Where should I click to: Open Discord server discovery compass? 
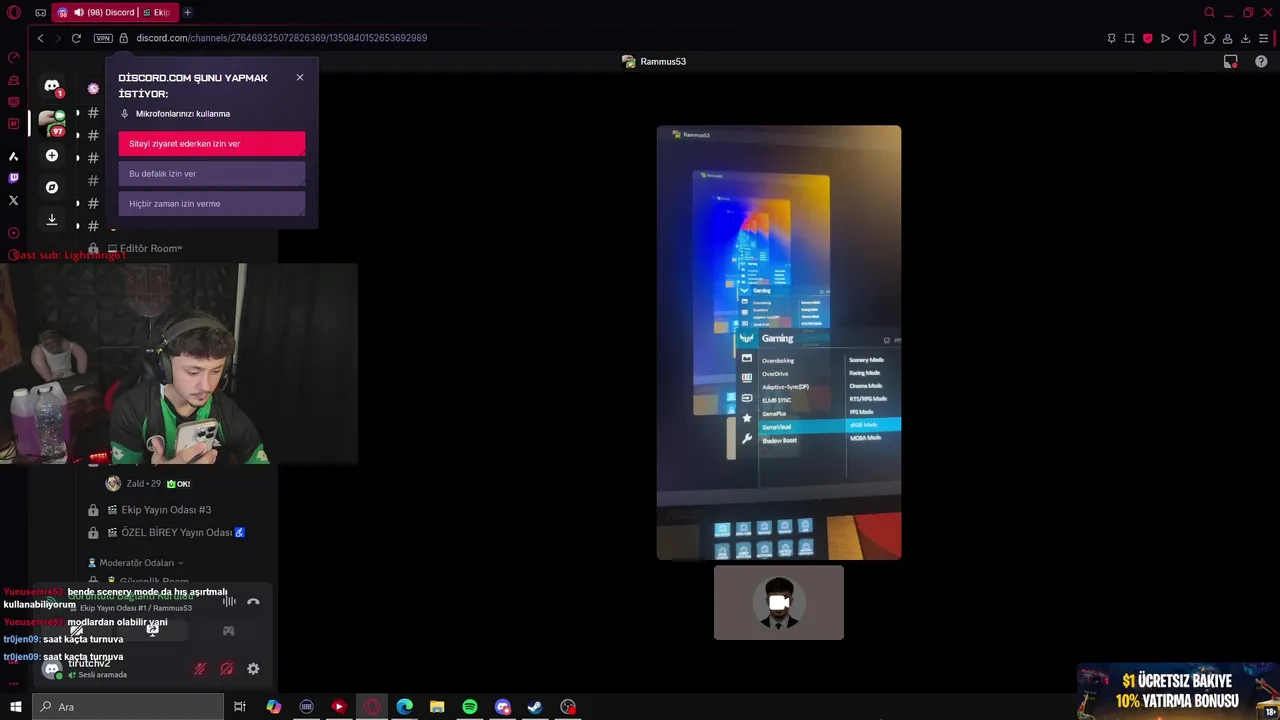pos(52,187)
